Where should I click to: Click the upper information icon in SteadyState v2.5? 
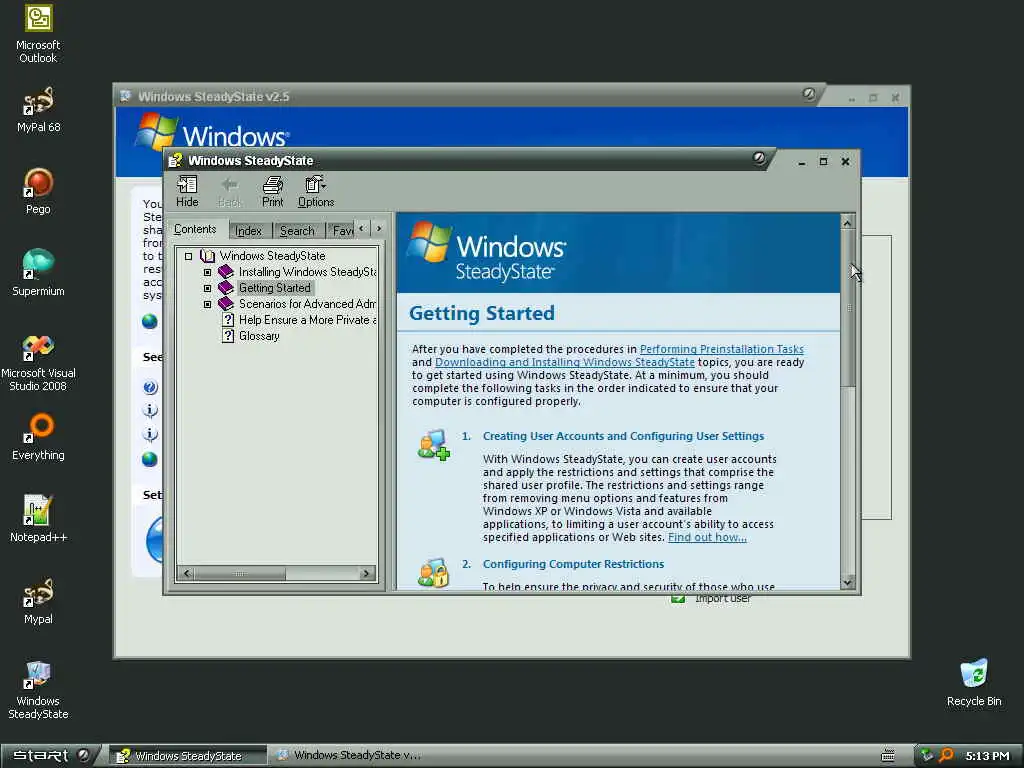tap(150, 411)
